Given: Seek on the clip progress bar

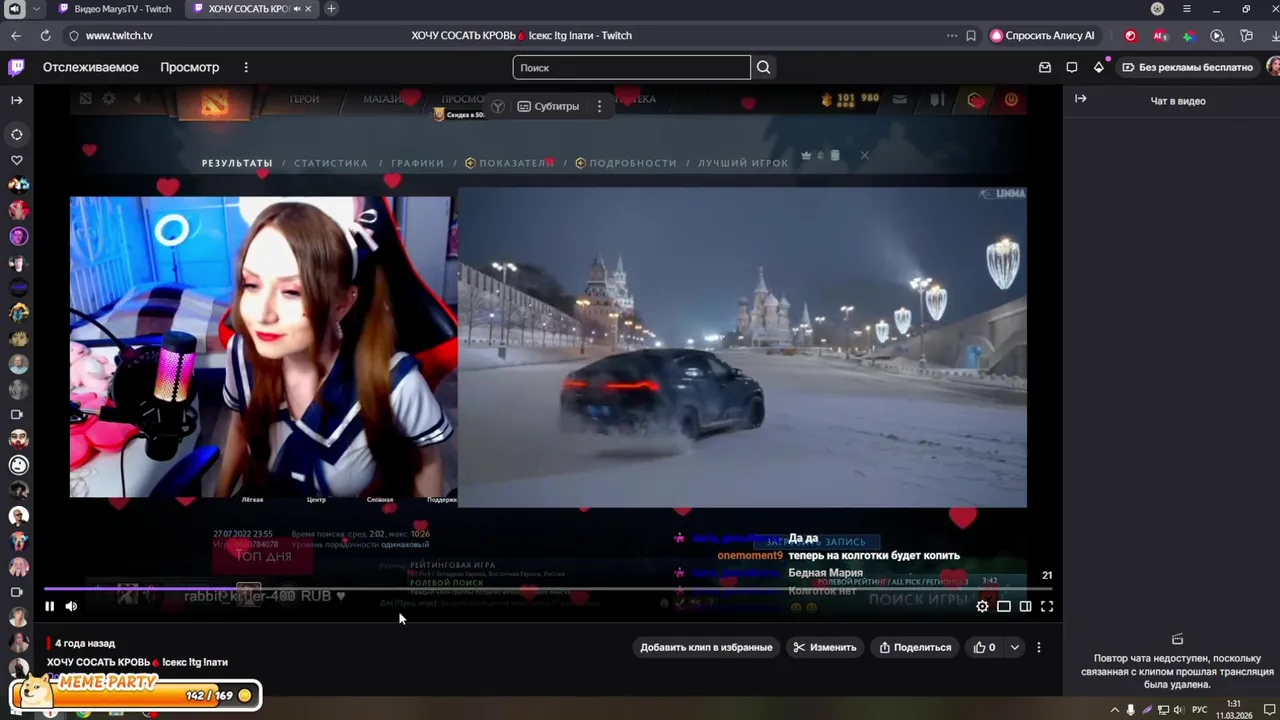Looking at the screenshot, I should pos(548,588).
